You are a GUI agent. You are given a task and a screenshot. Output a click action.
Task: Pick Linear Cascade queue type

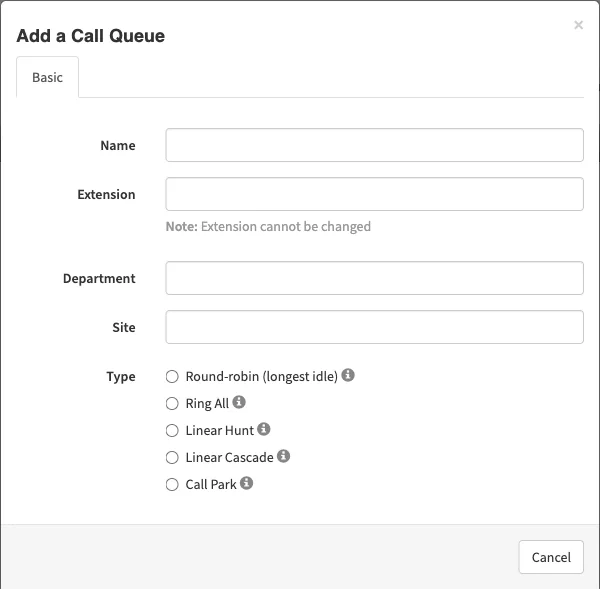(x=172, y=458)
